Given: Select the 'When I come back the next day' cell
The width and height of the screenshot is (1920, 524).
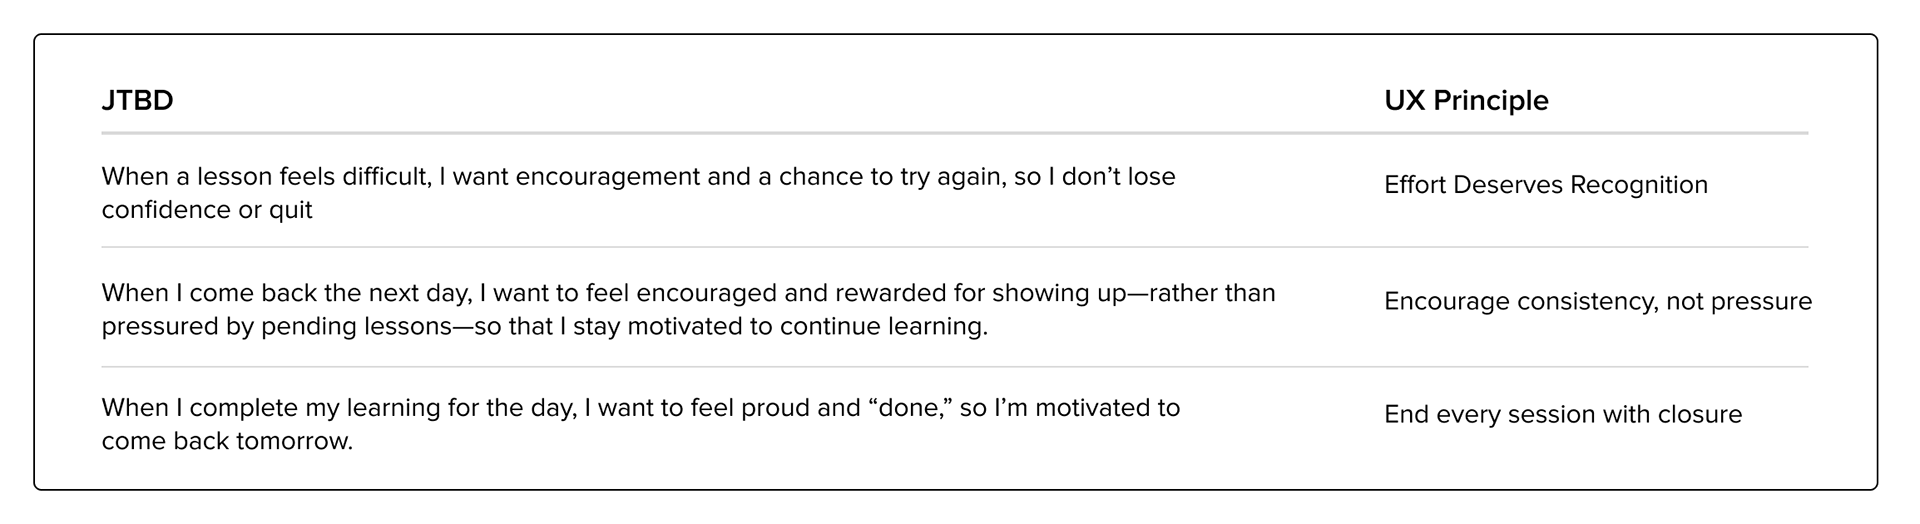Looking at the screenshot, I should 688,309.
